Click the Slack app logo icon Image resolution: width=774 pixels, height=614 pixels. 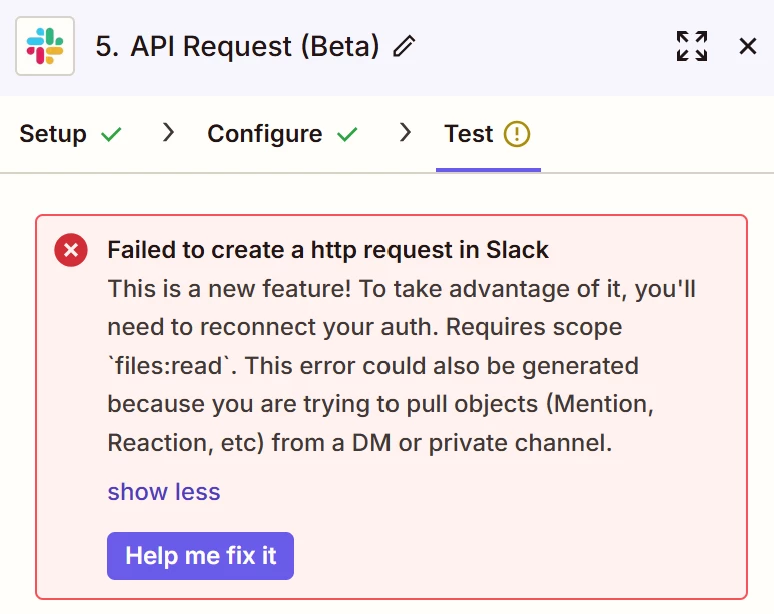click(45, 46)
